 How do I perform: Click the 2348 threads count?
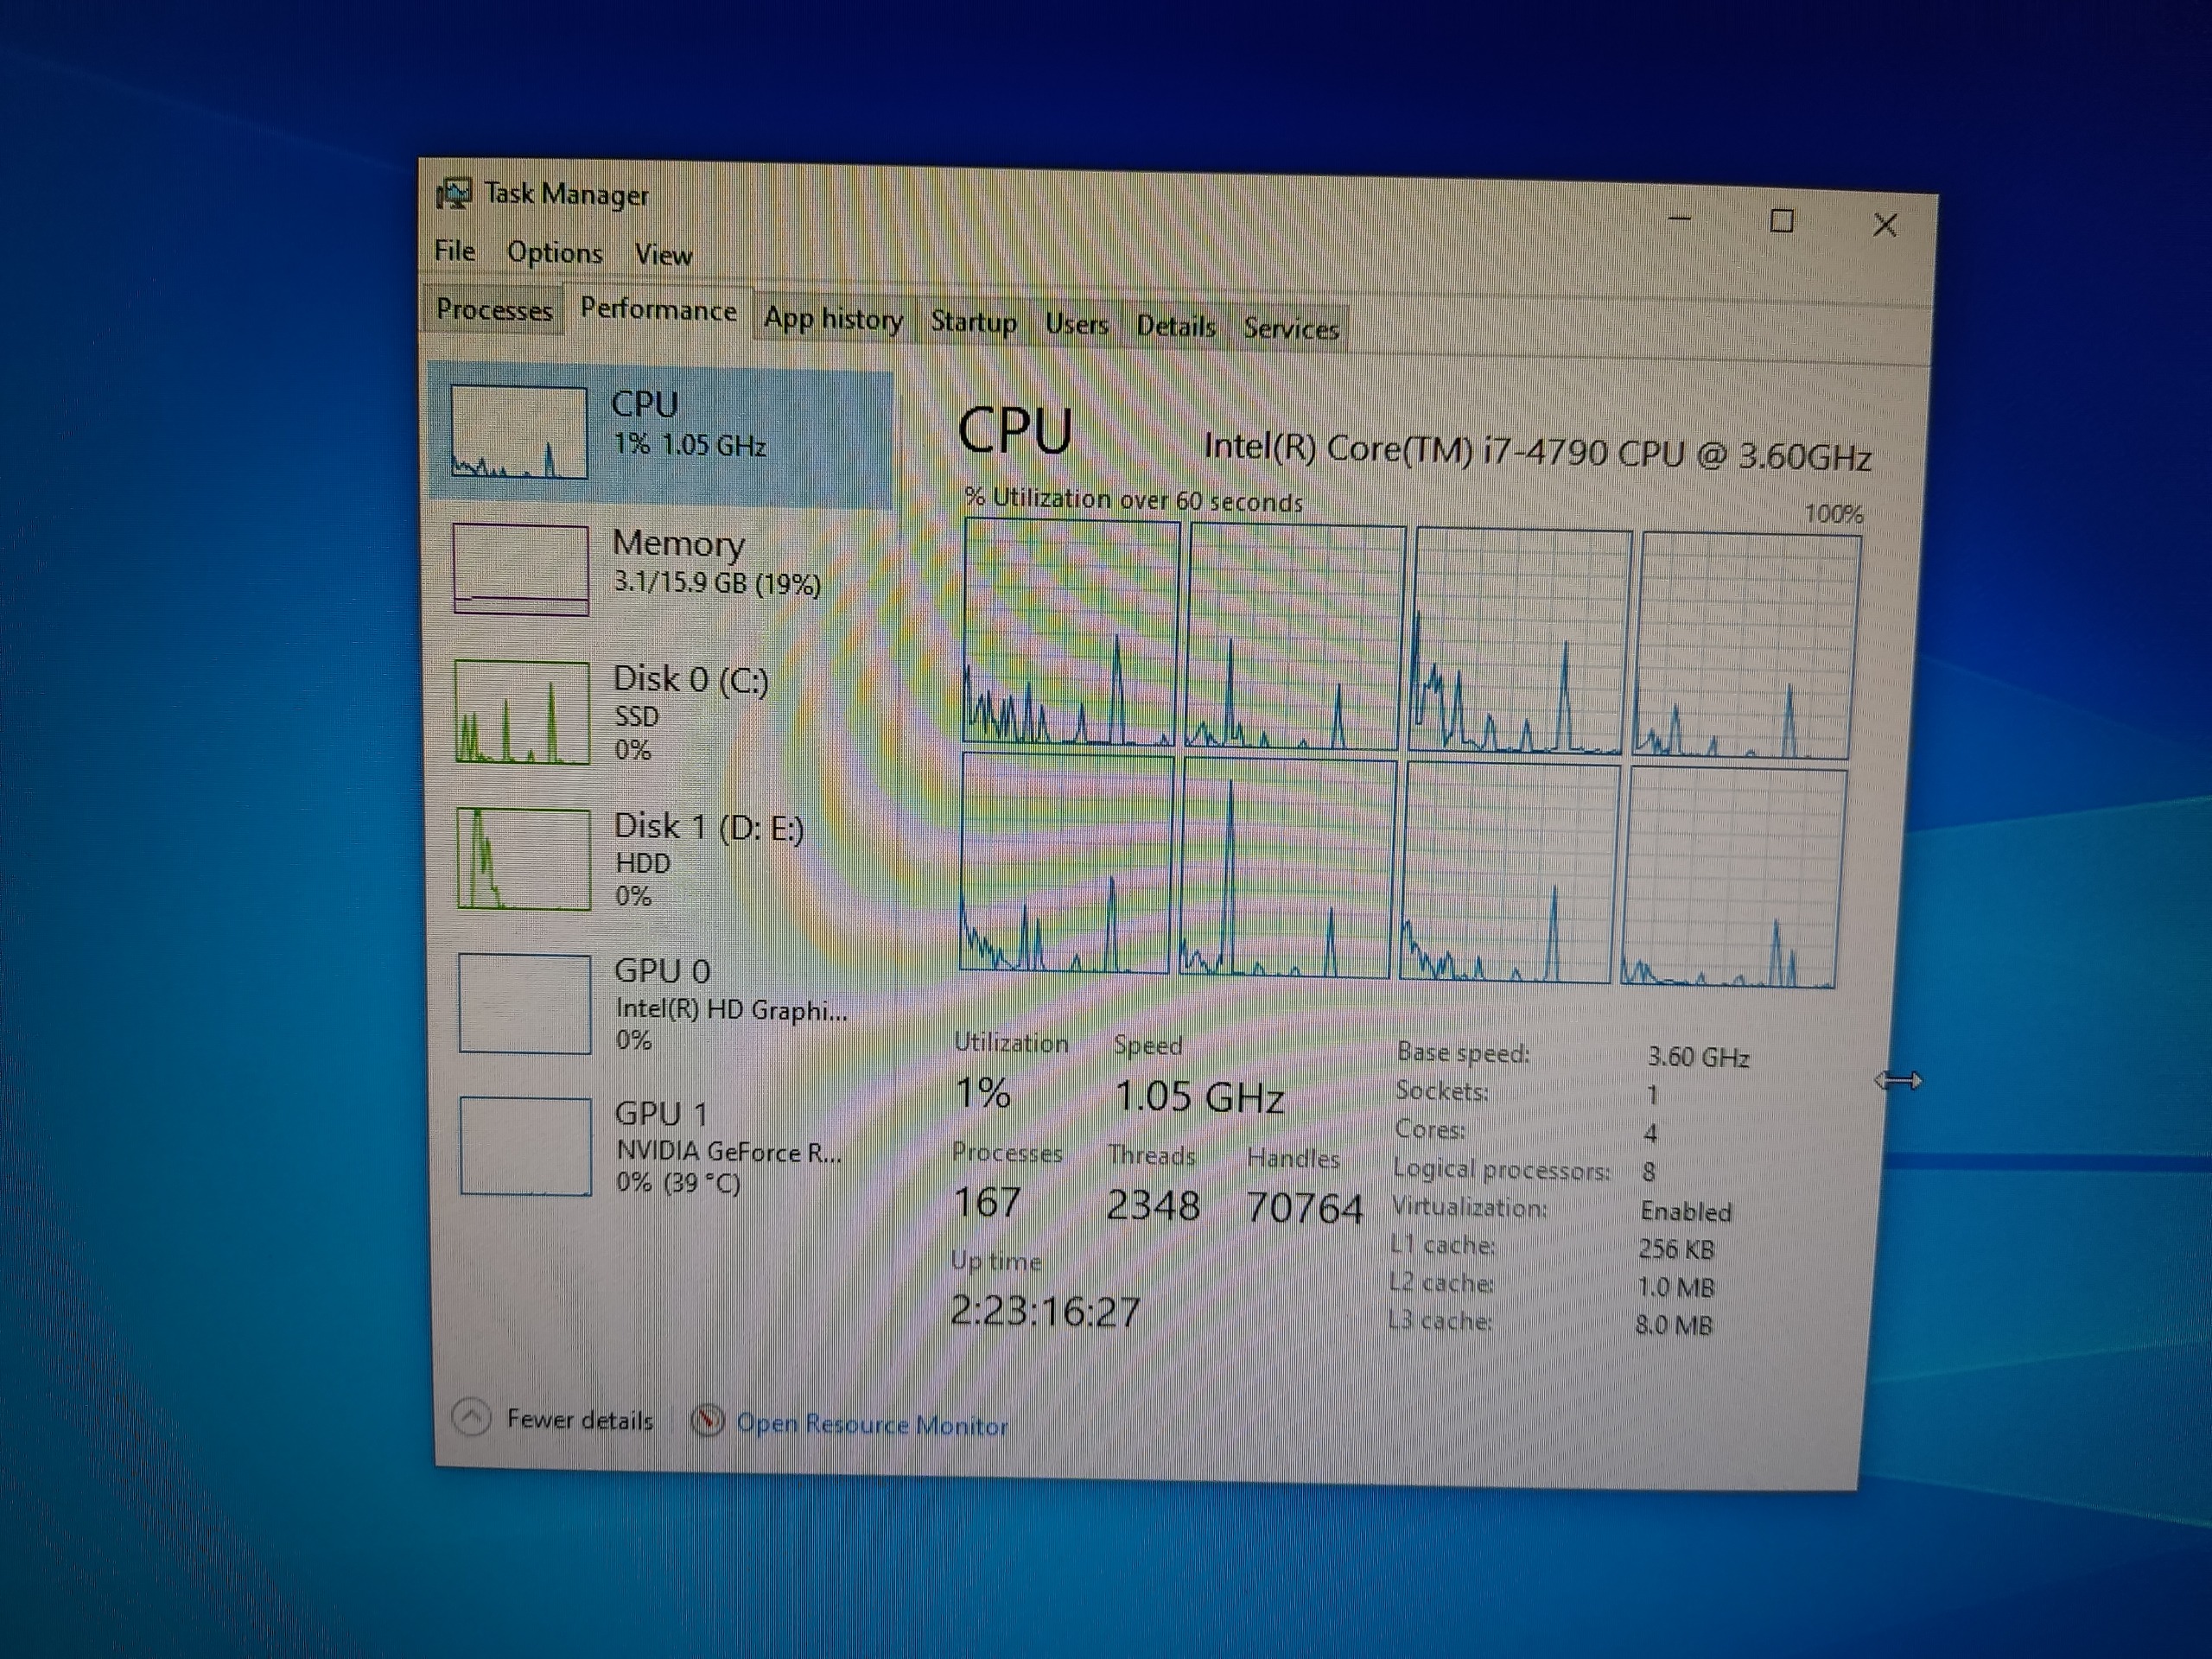1152,1205
